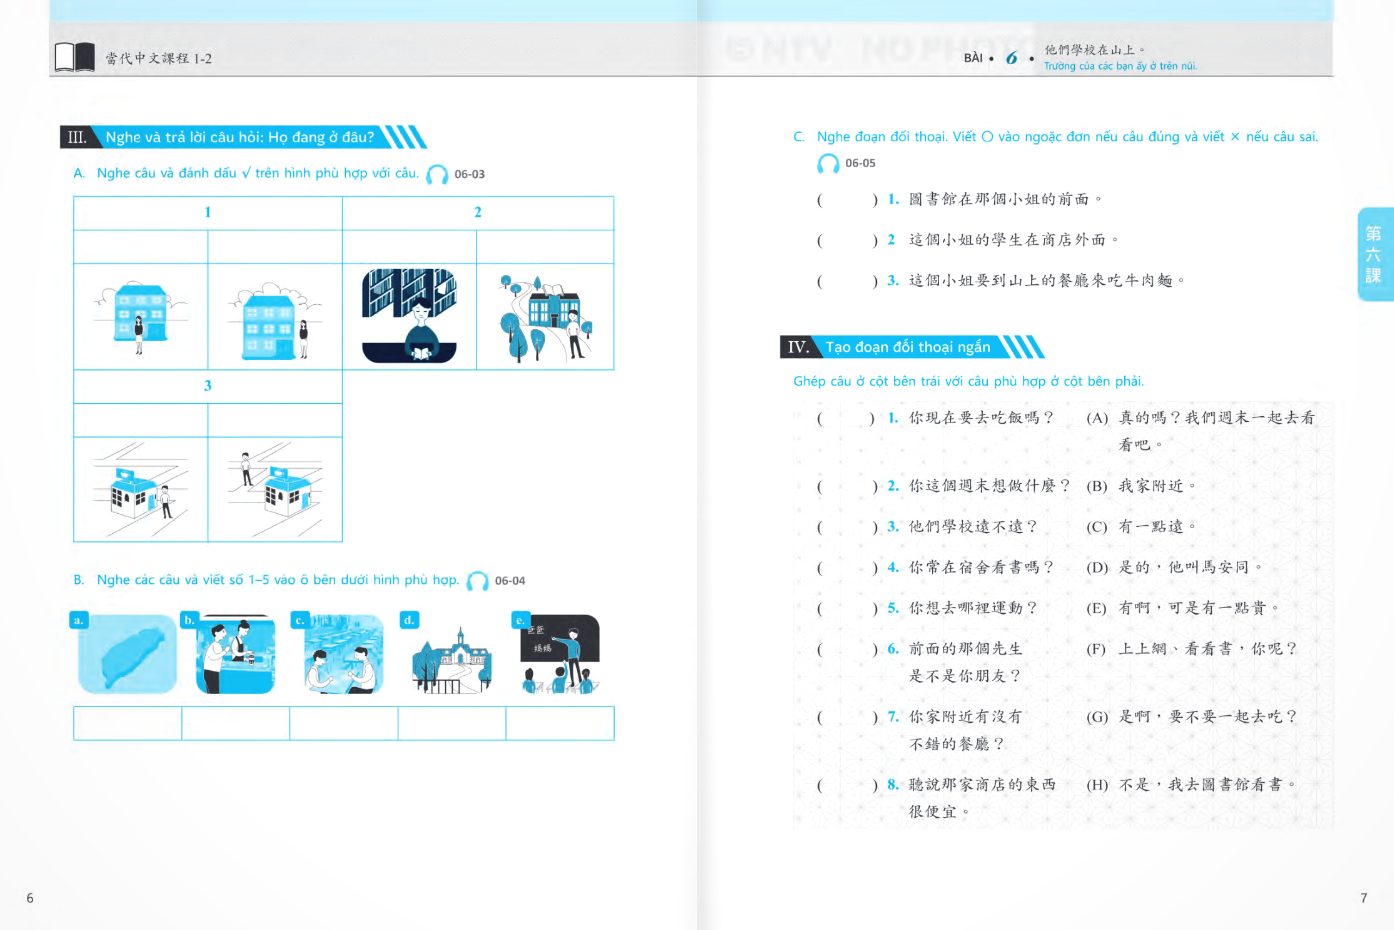Viewport: 1394px width, 930px height.
Task: Select the teacher at blackboard picture labeled e
Action: [x=560, y=655]
